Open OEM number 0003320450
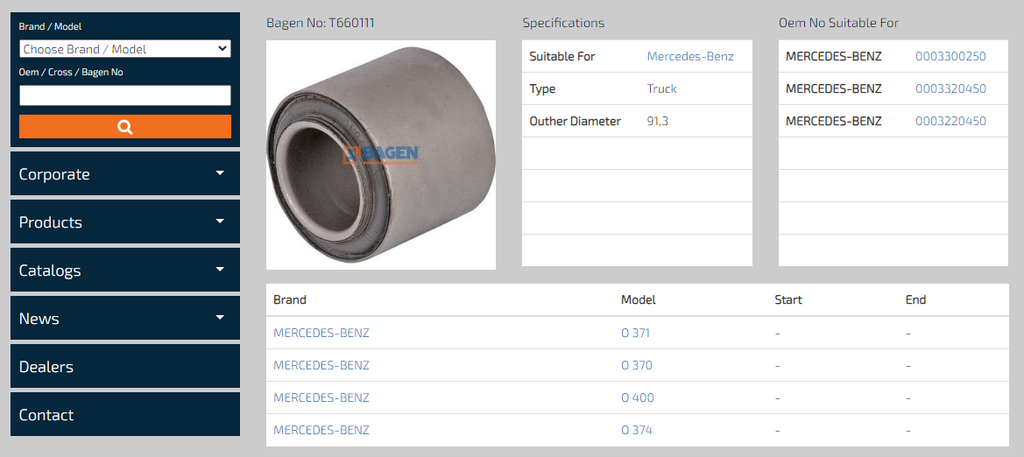Image resolution: width=1024 pixels, height=457 pixels. [x=951, y=89]
